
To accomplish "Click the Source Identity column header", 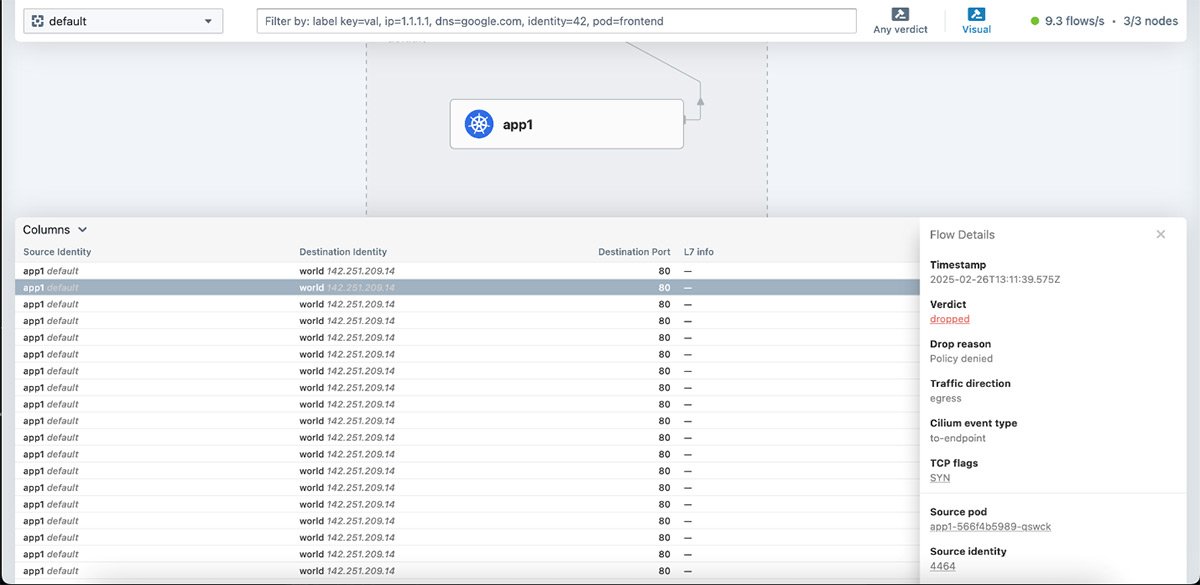I will (x=57, y=252).
